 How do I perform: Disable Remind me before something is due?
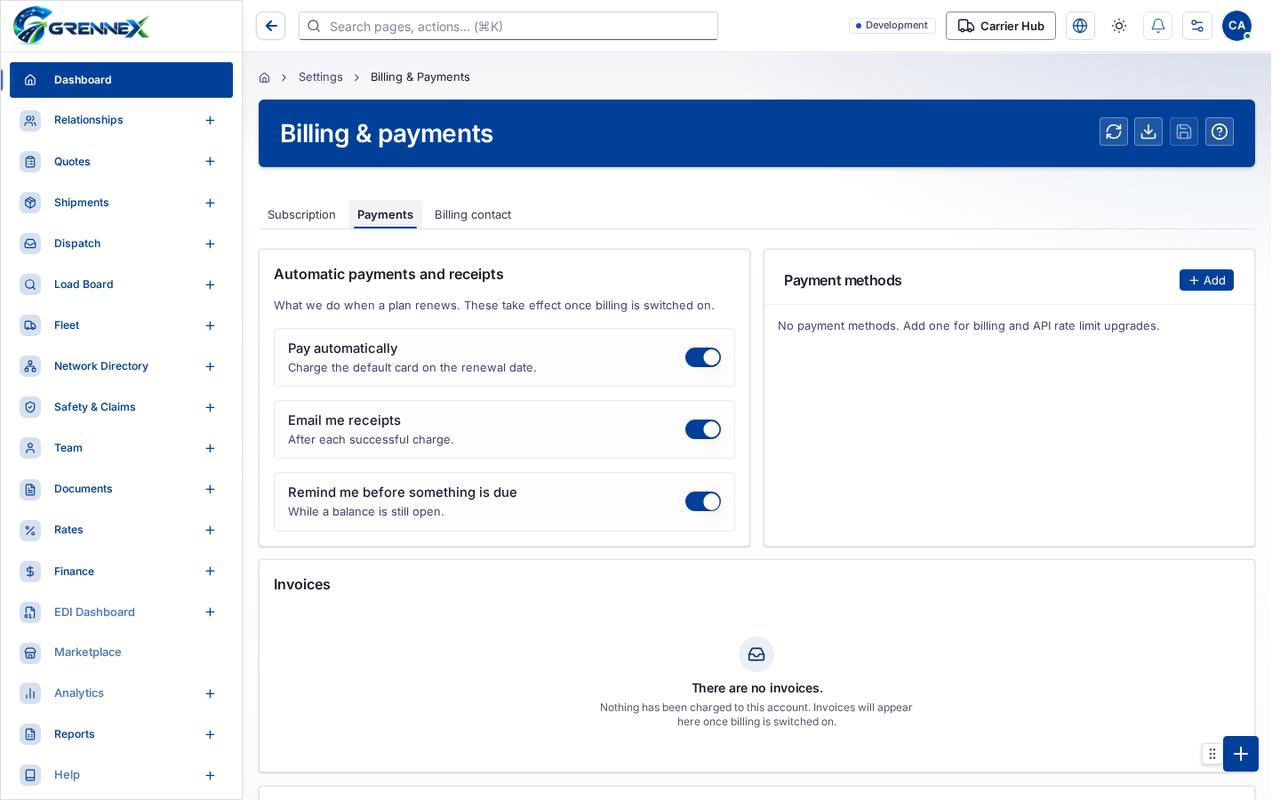click(x=703, y=501)
